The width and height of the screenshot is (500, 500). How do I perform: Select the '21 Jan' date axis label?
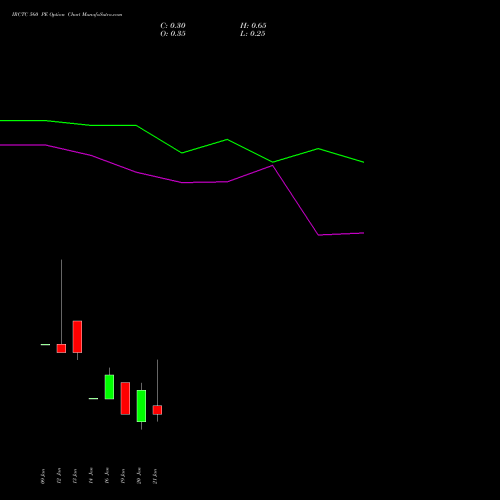(155, 476)
